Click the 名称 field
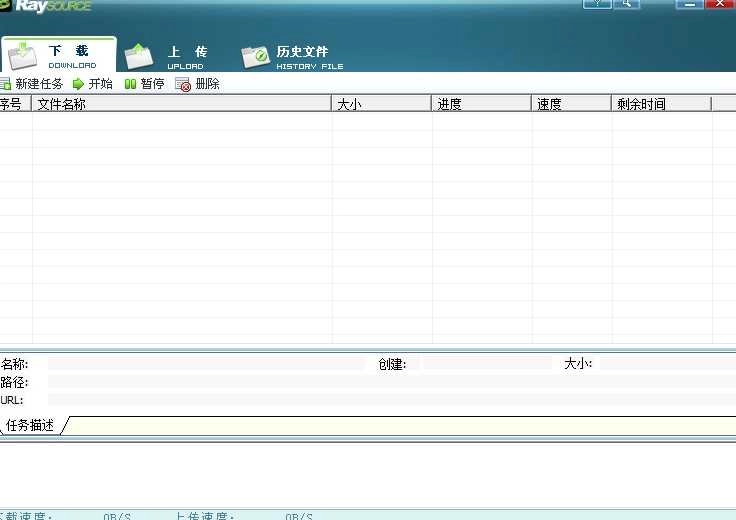Screen dimensions: 736x520 (206, 364)
